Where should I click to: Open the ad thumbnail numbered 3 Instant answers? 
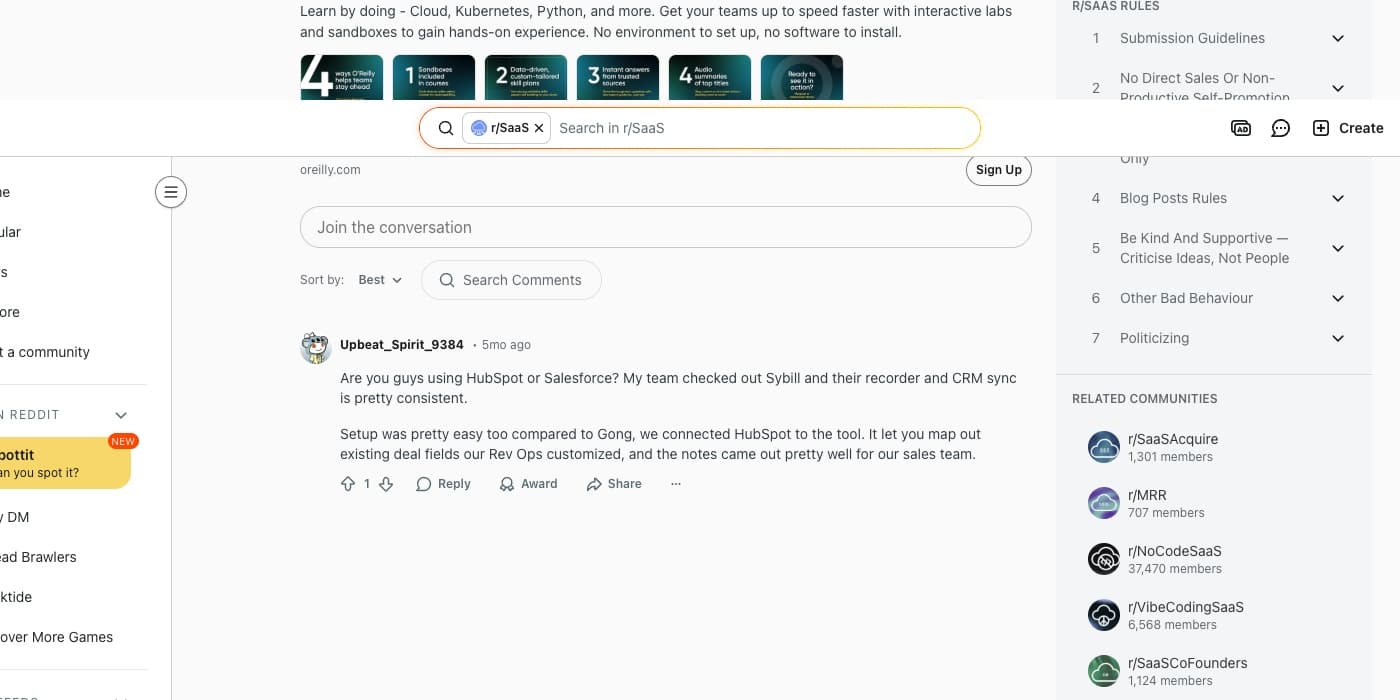pyautogui.click(x=617, y=77)
